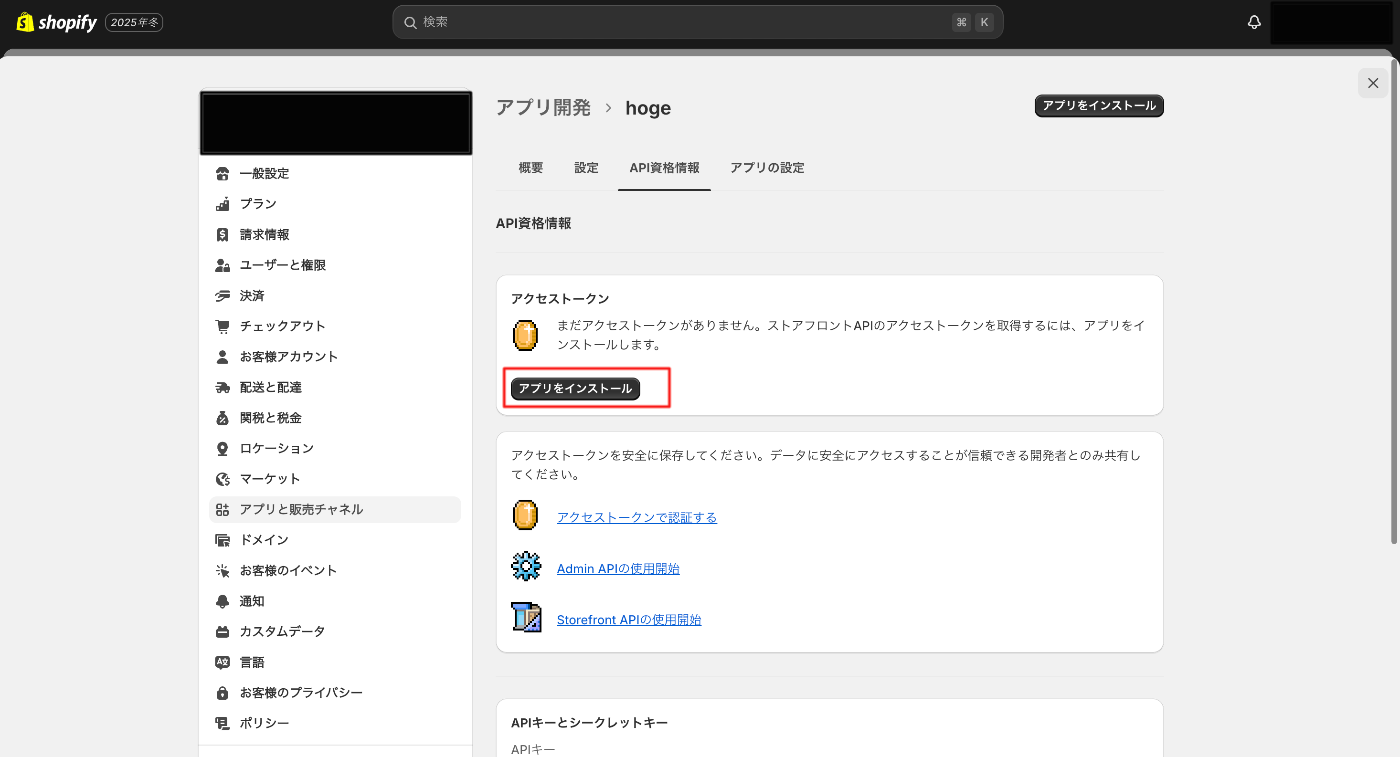
Task: Close the settings panel with X
Action: [x=1373, y=83]
